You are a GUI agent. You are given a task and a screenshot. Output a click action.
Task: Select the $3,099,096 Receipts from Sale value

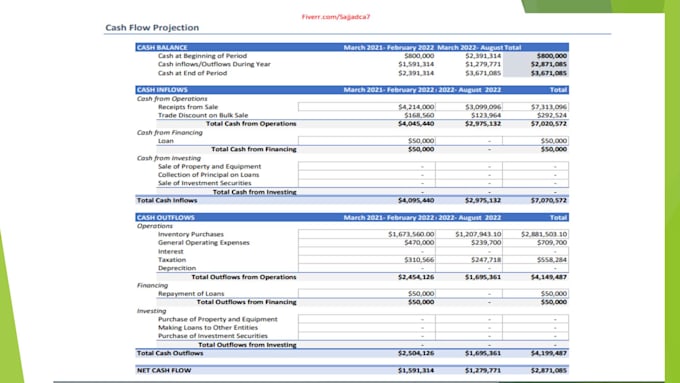[483, 107]
